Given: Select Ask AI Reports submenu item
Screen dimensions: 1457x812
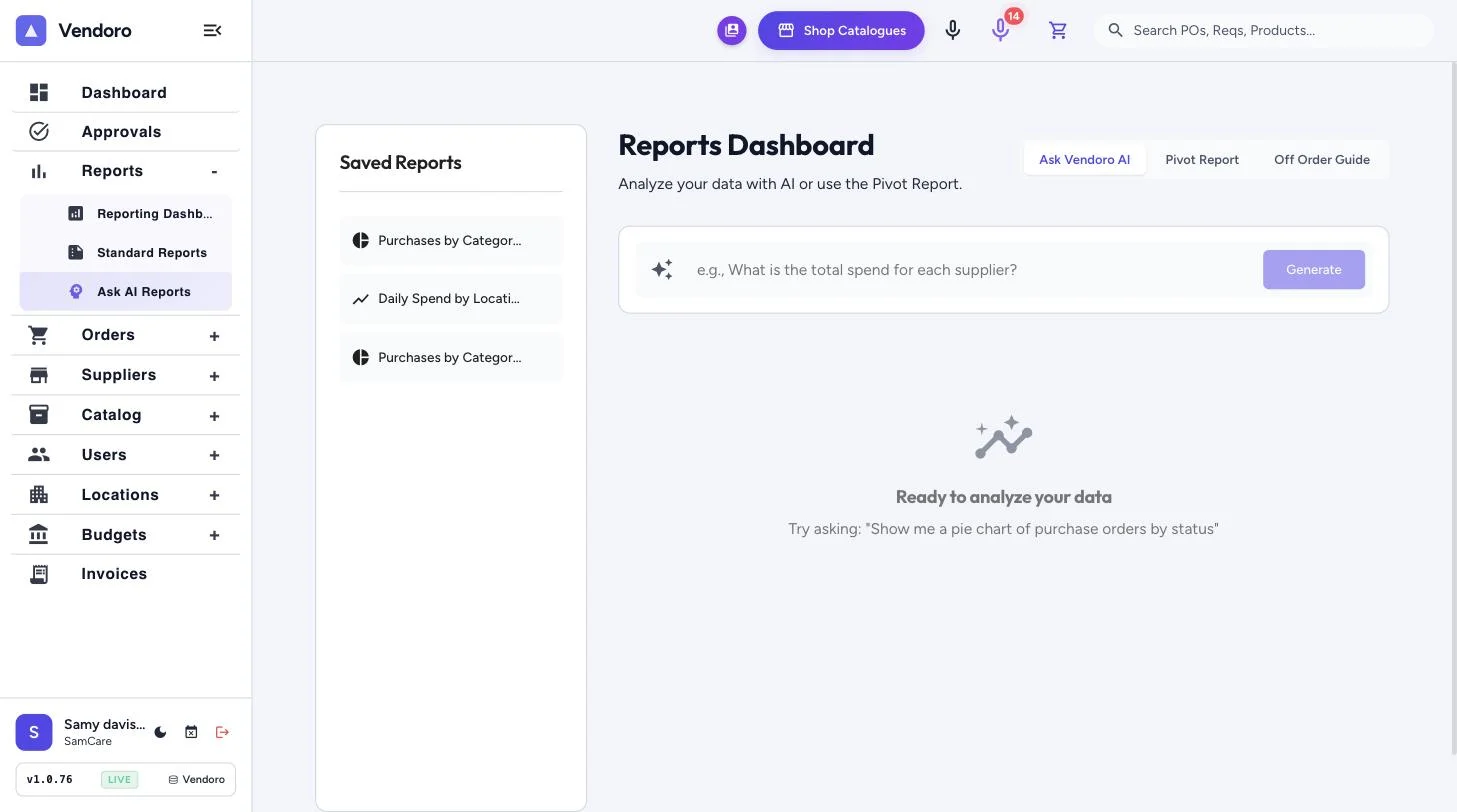Looking at the screenshot, I should (x=126, y=292).
